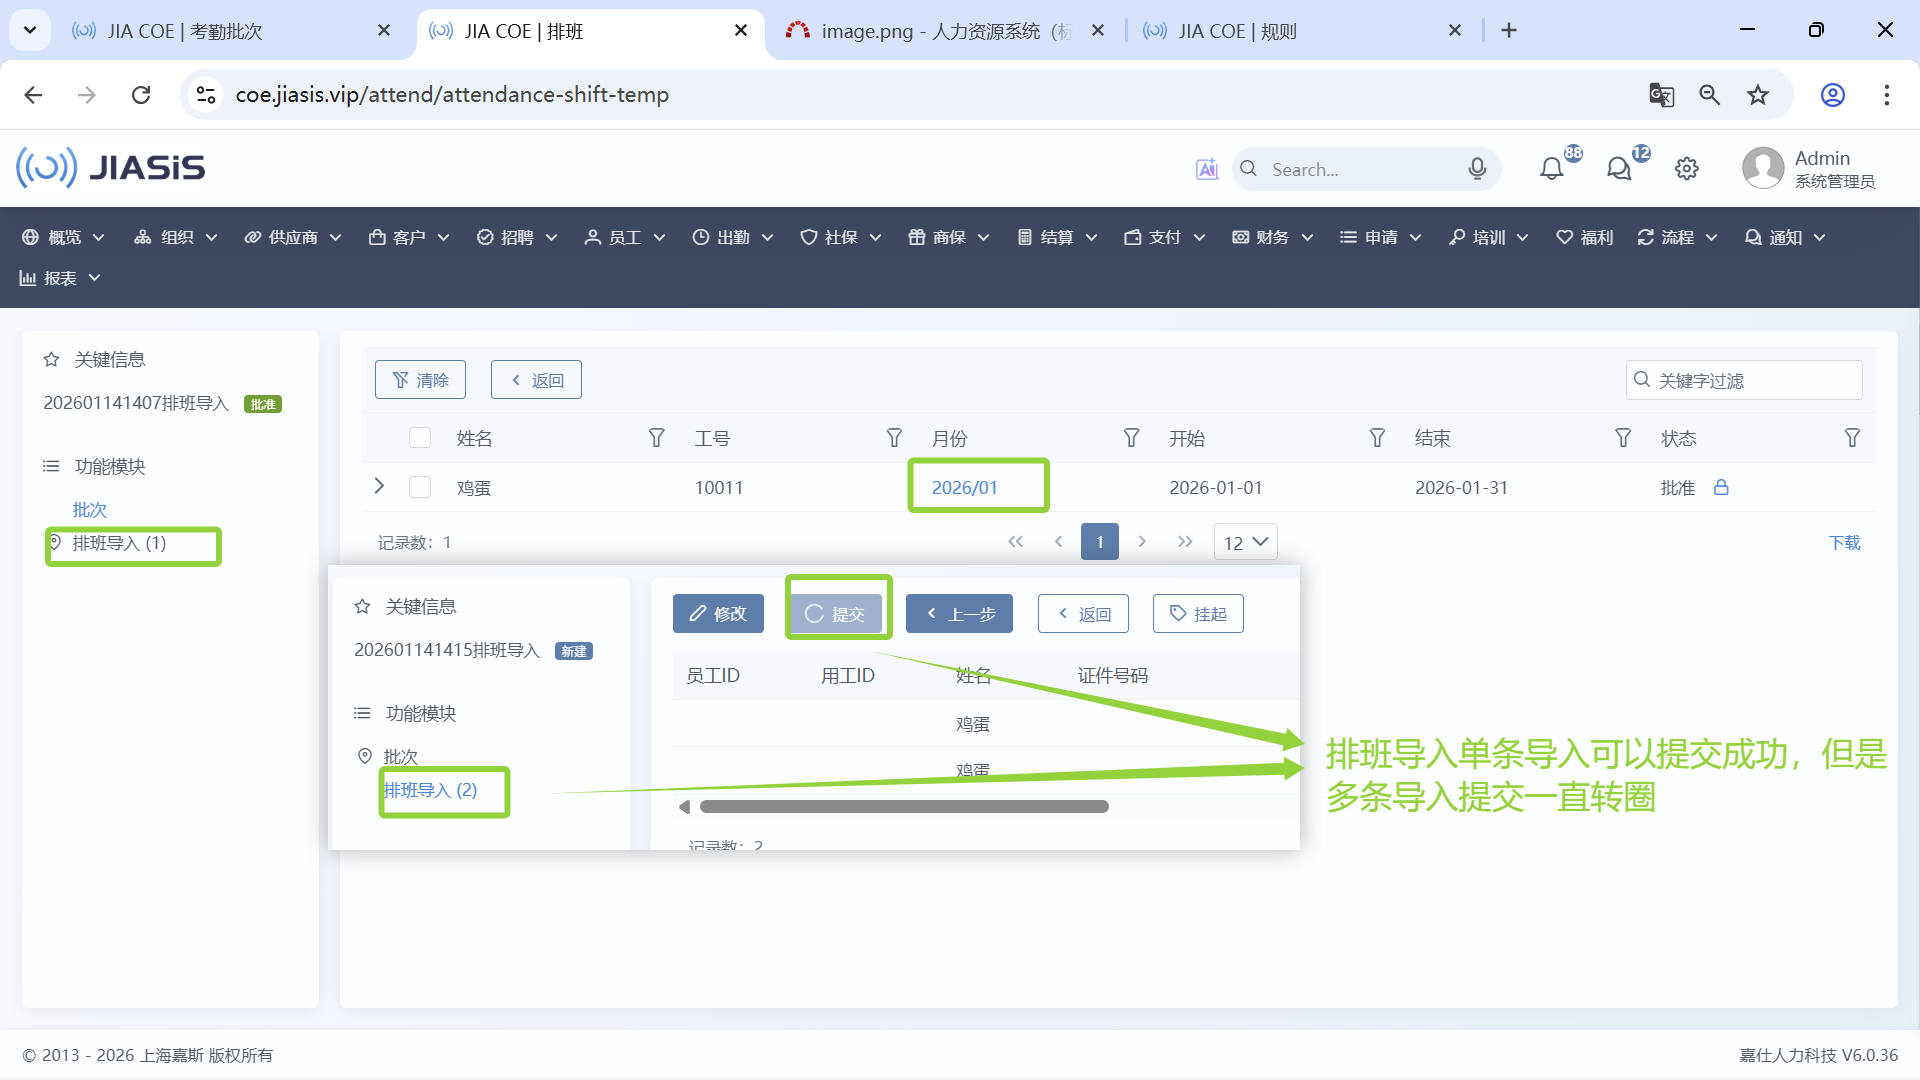Open the 出勤 menu dropdown
1920x1080 pixels.
[x=733, y=237]
